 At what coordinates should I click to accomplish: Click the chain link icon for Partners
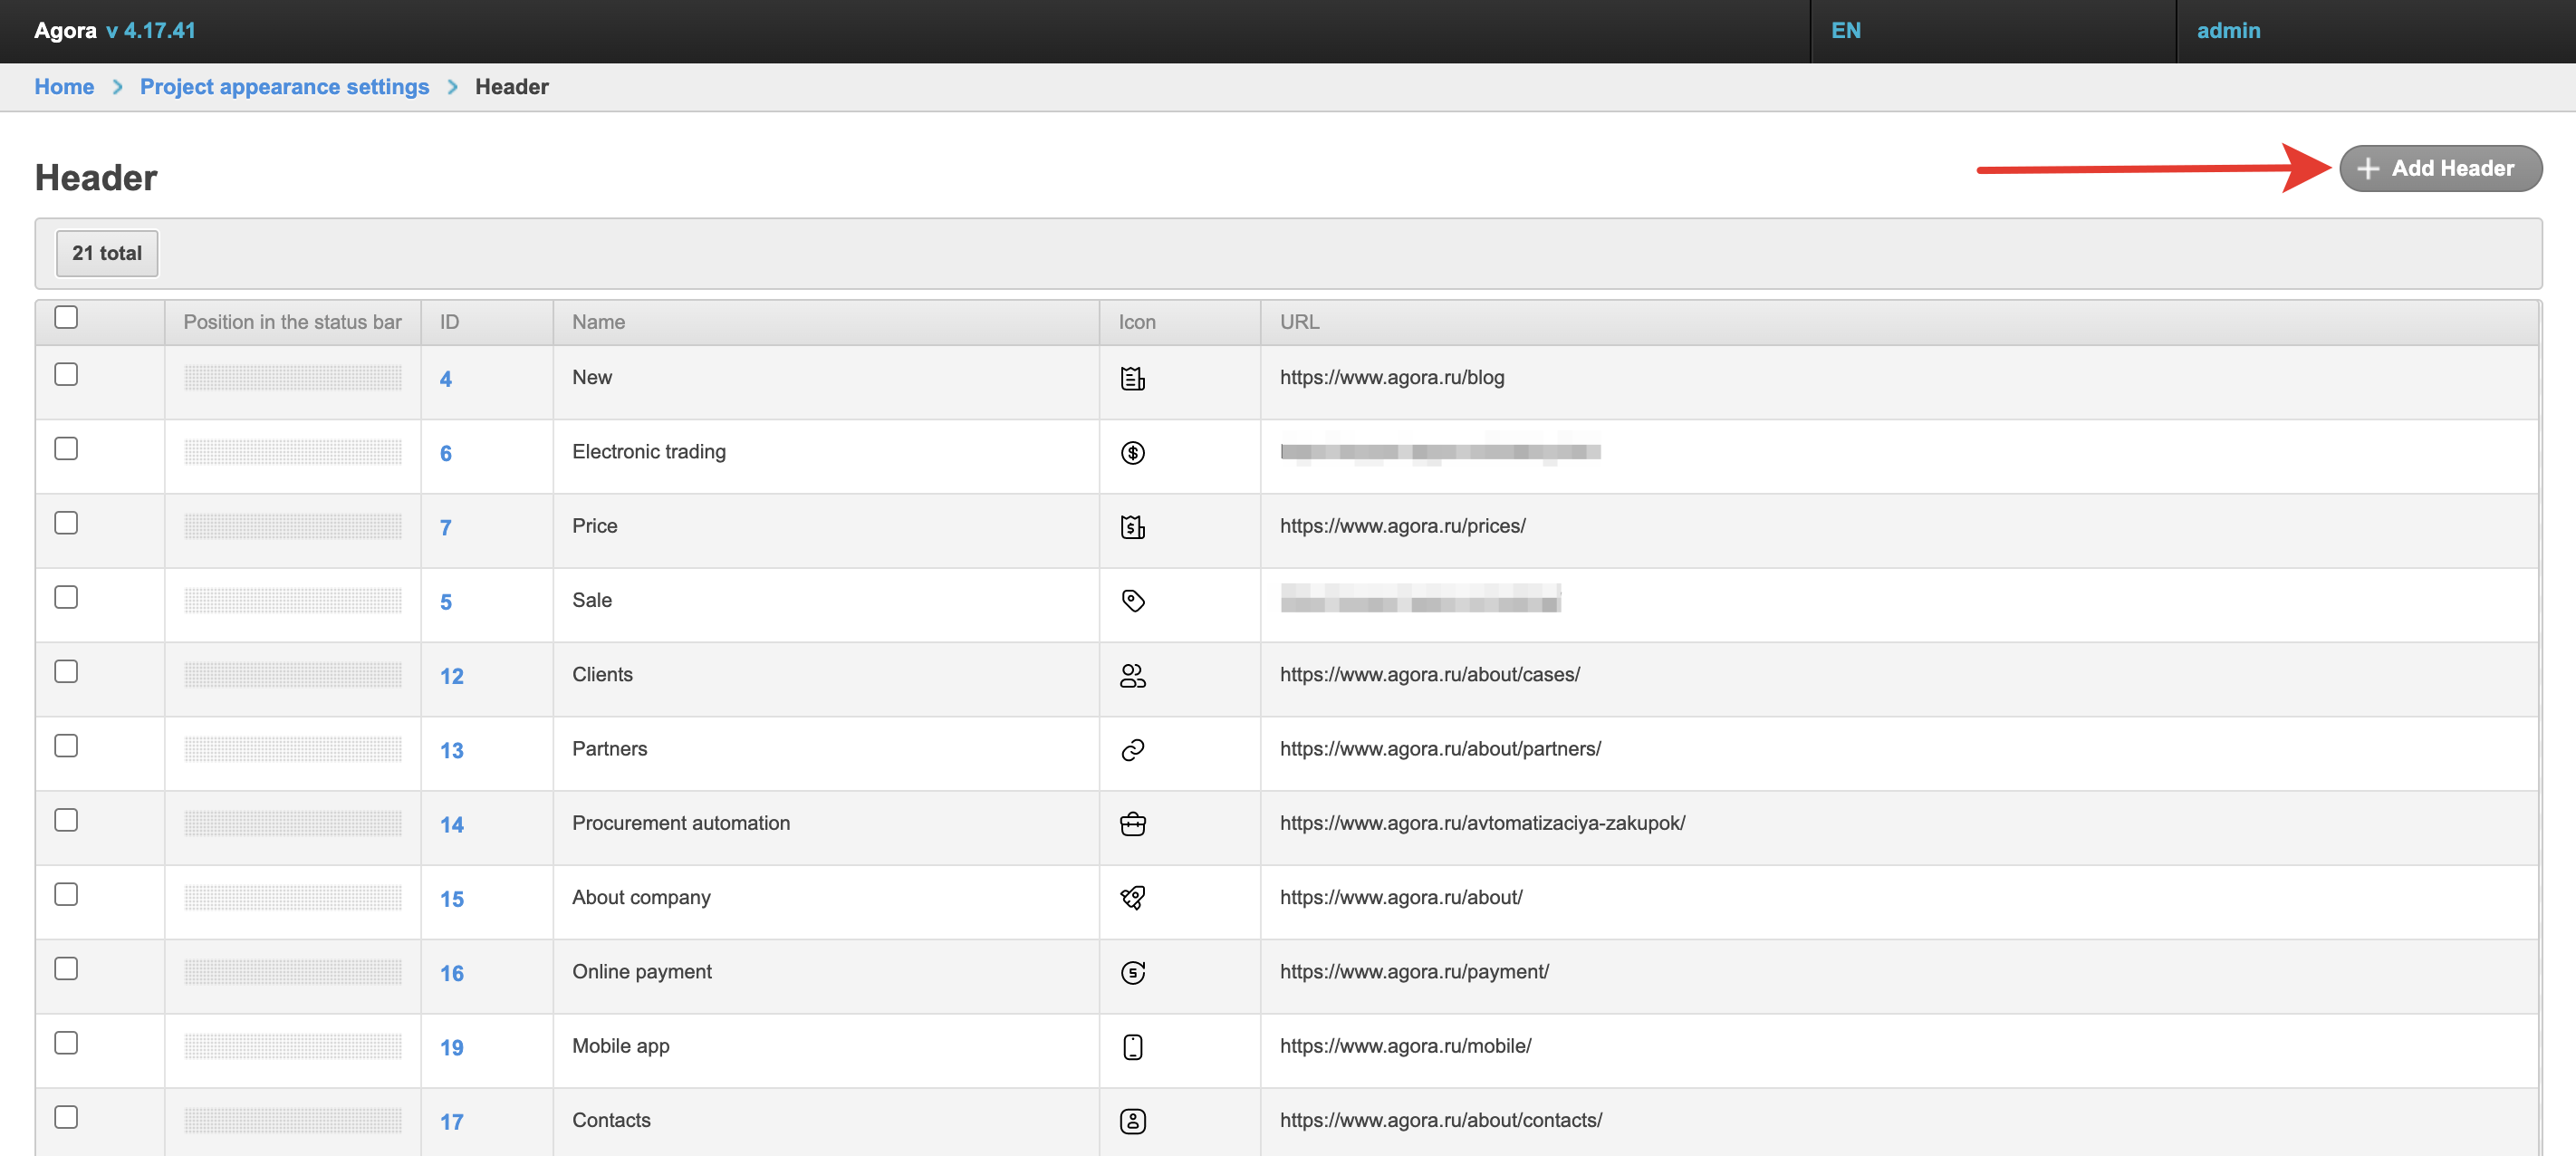pos(1132,750)
